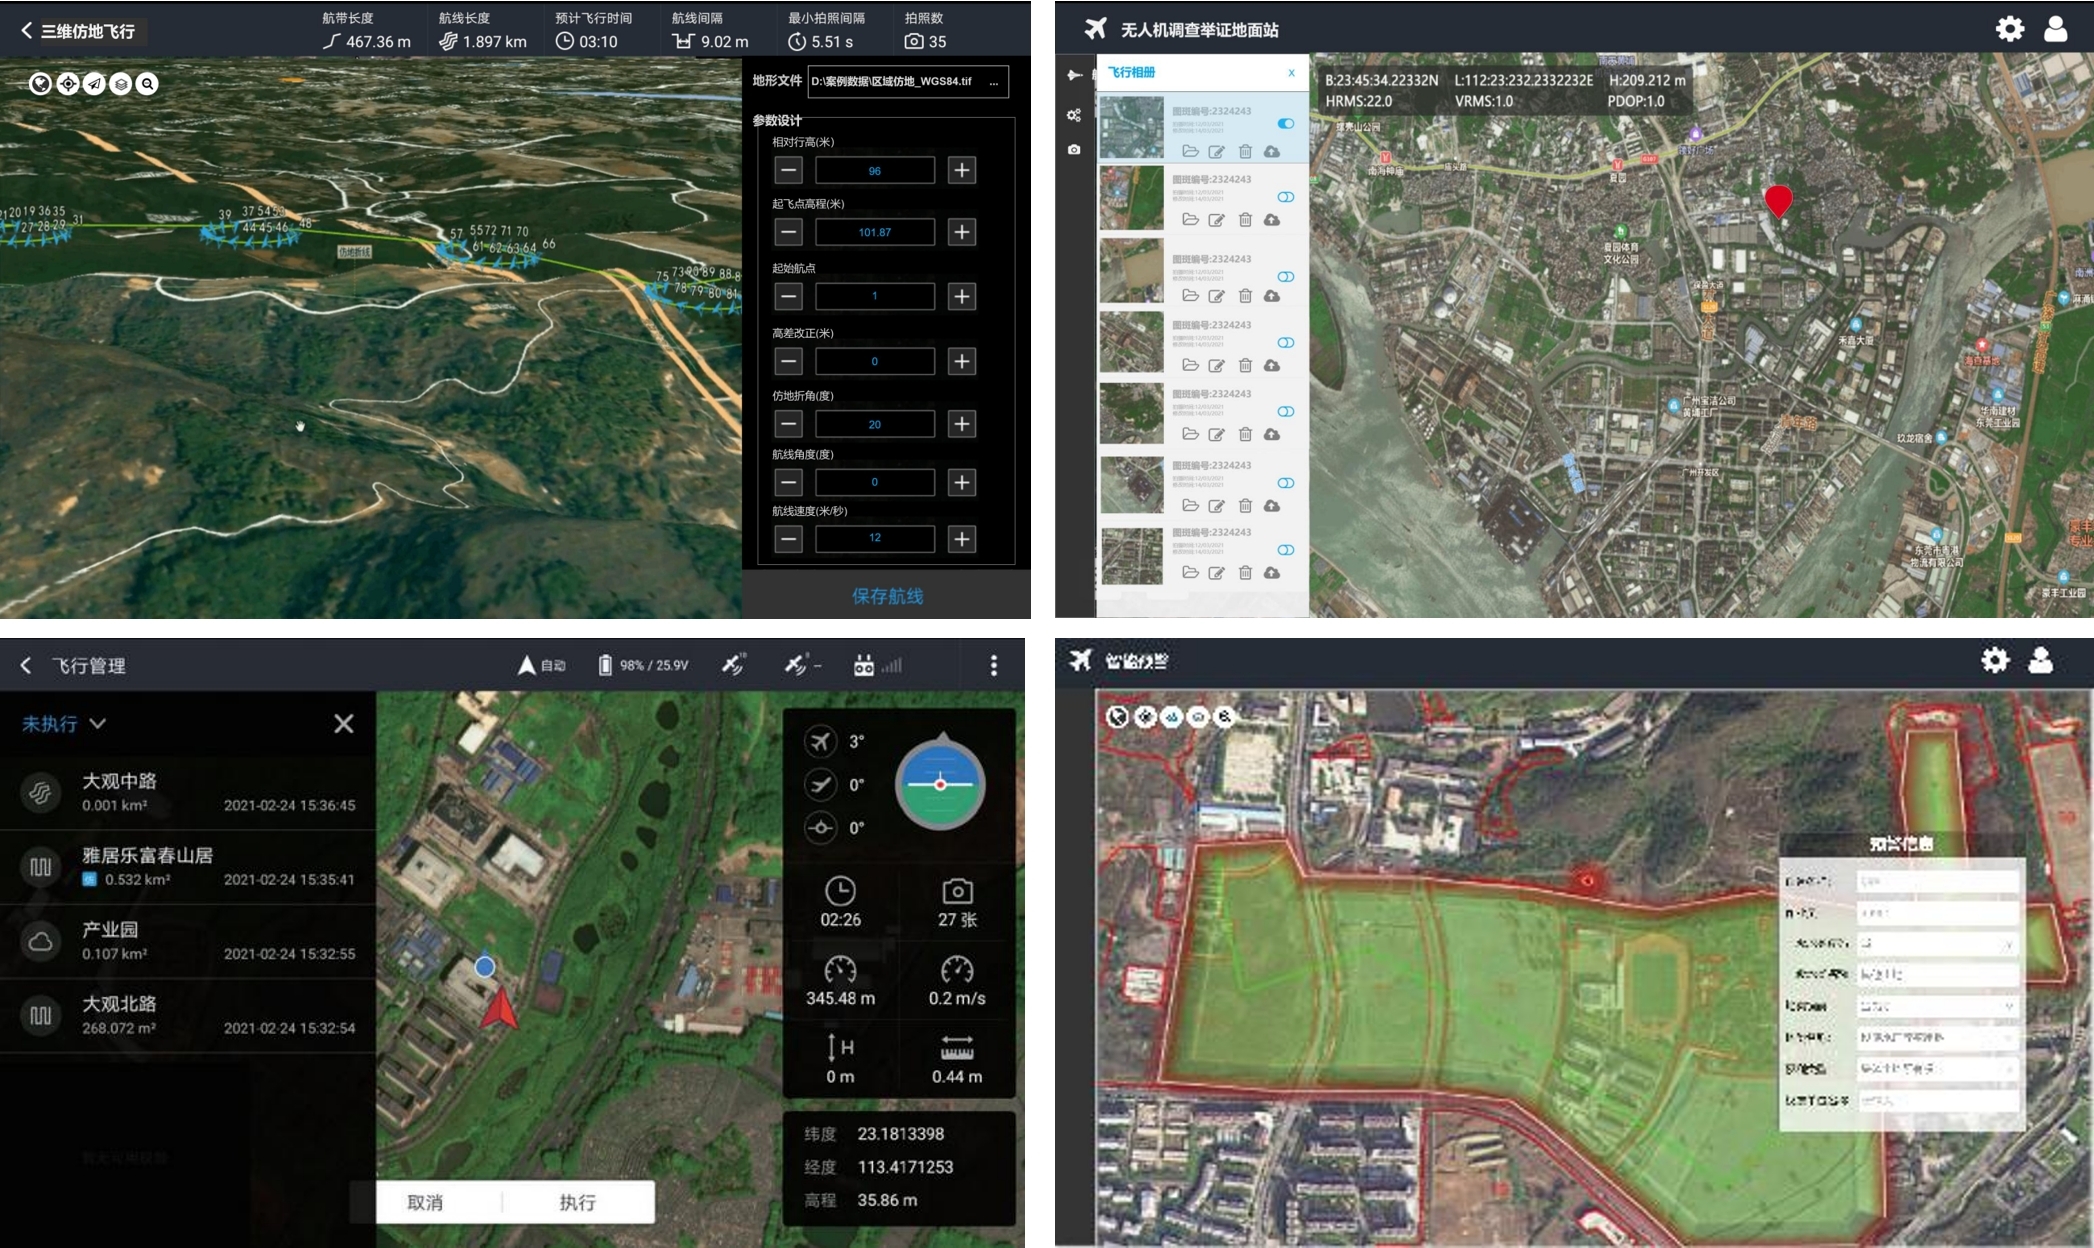
Task: Click the settings gear in ground station header
Action: point(2009,29)
